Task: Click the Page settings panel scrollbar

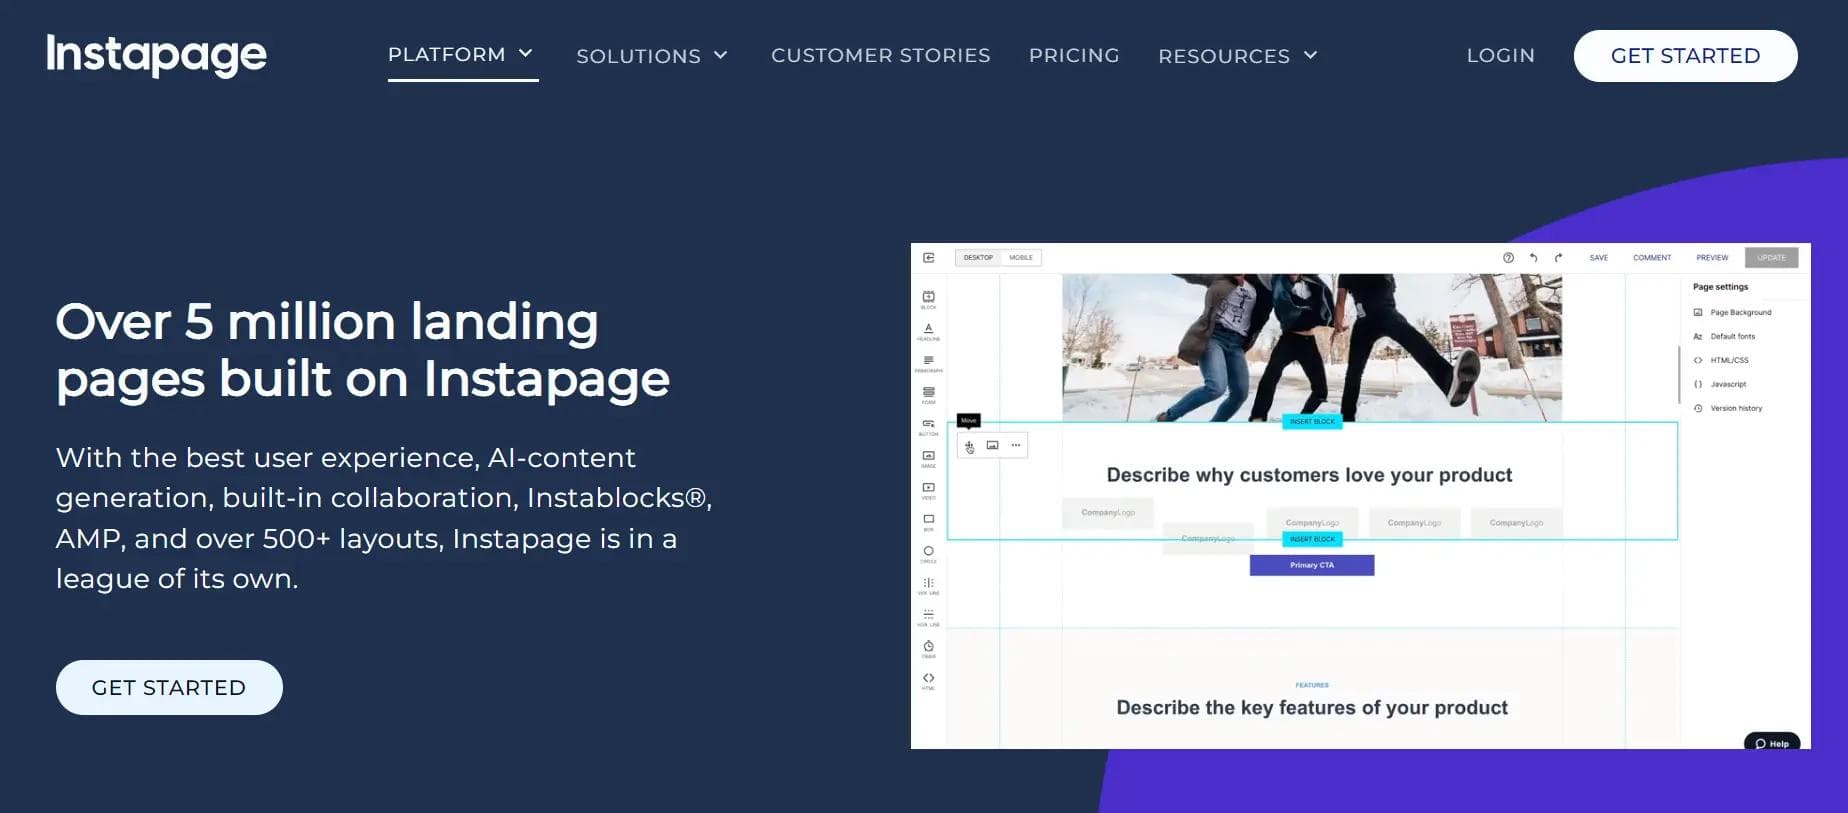Action: (x=1679, y=374)
